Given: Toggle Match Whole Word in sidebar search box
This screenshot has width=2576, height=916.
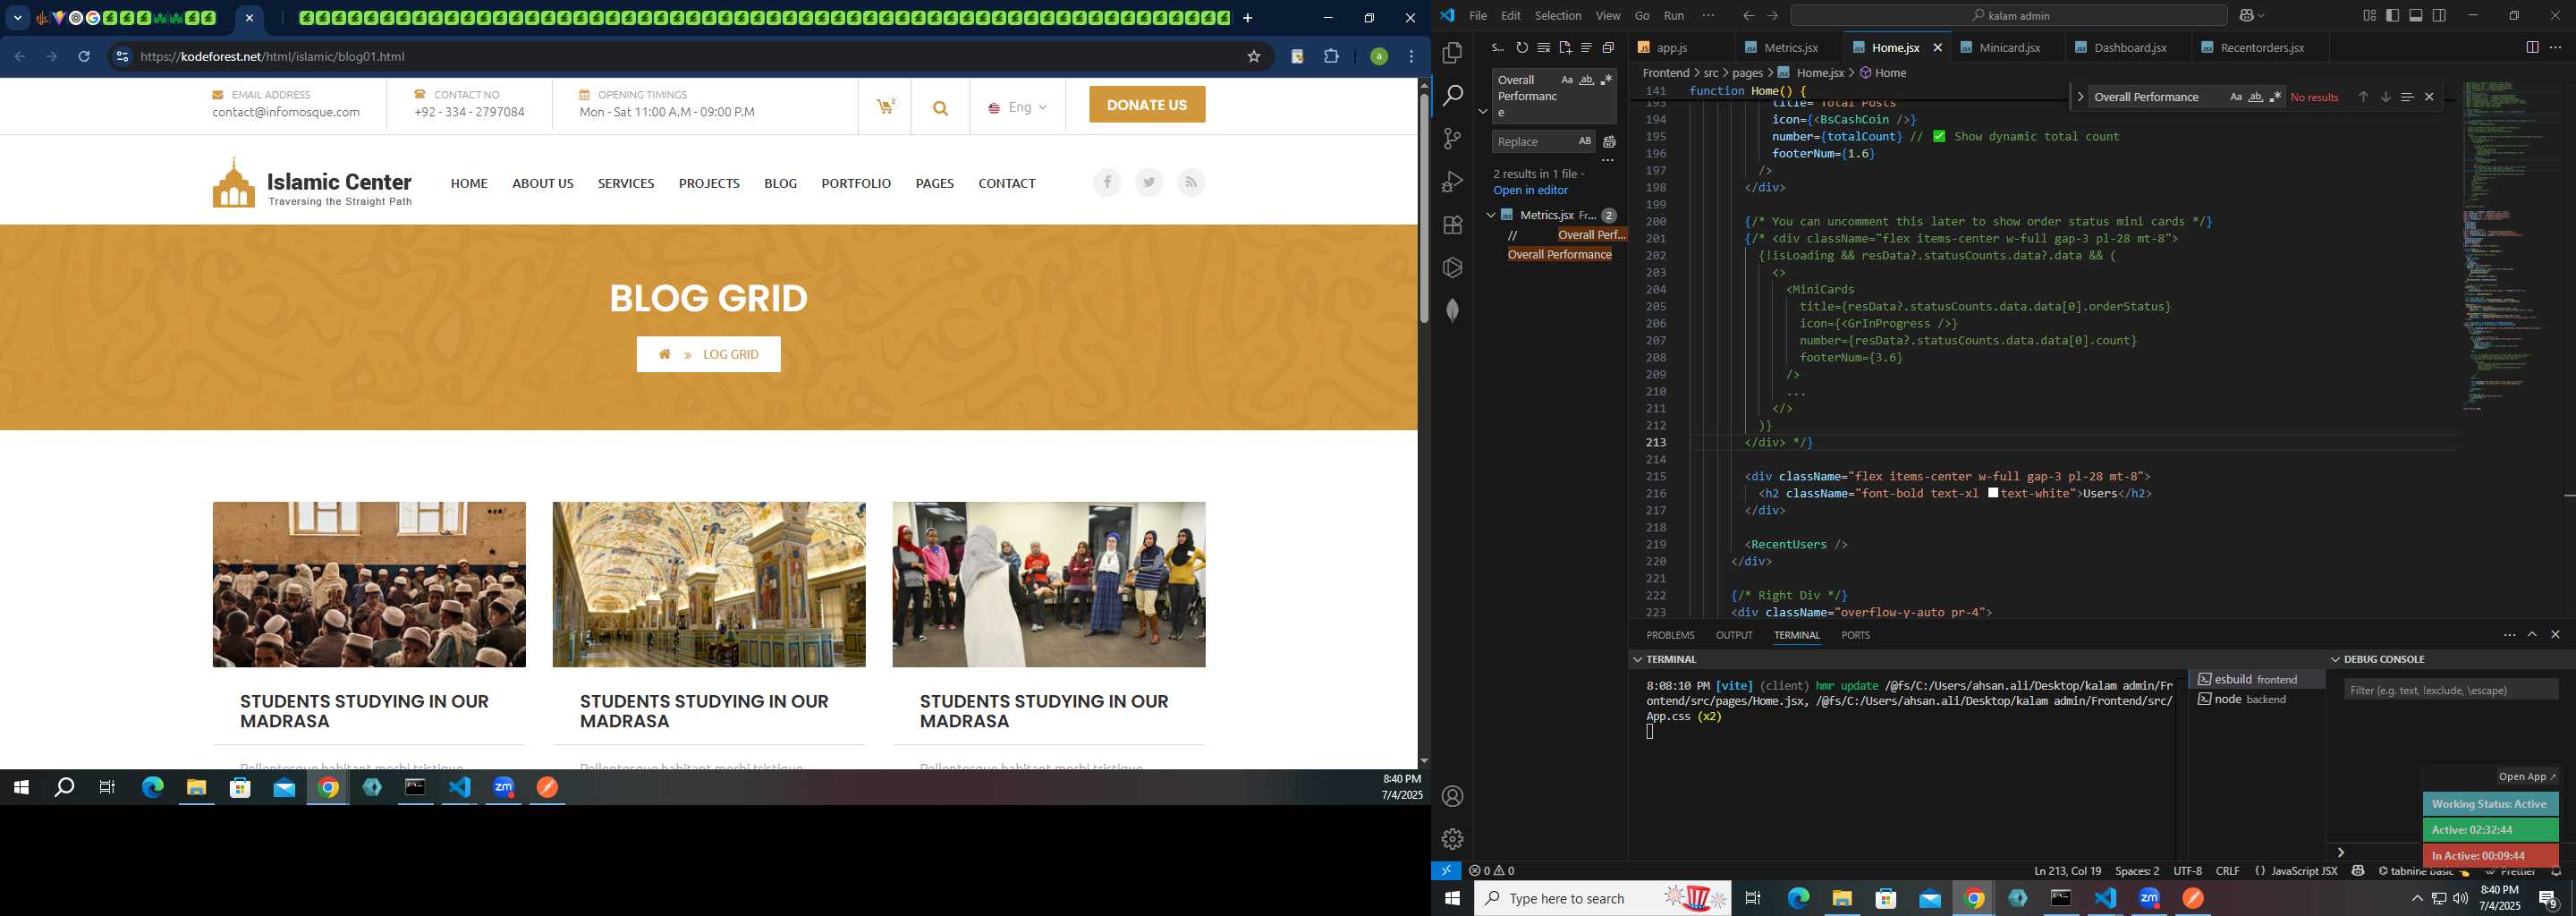Looking at the screenshot, I should click(x=1587, y=80).
